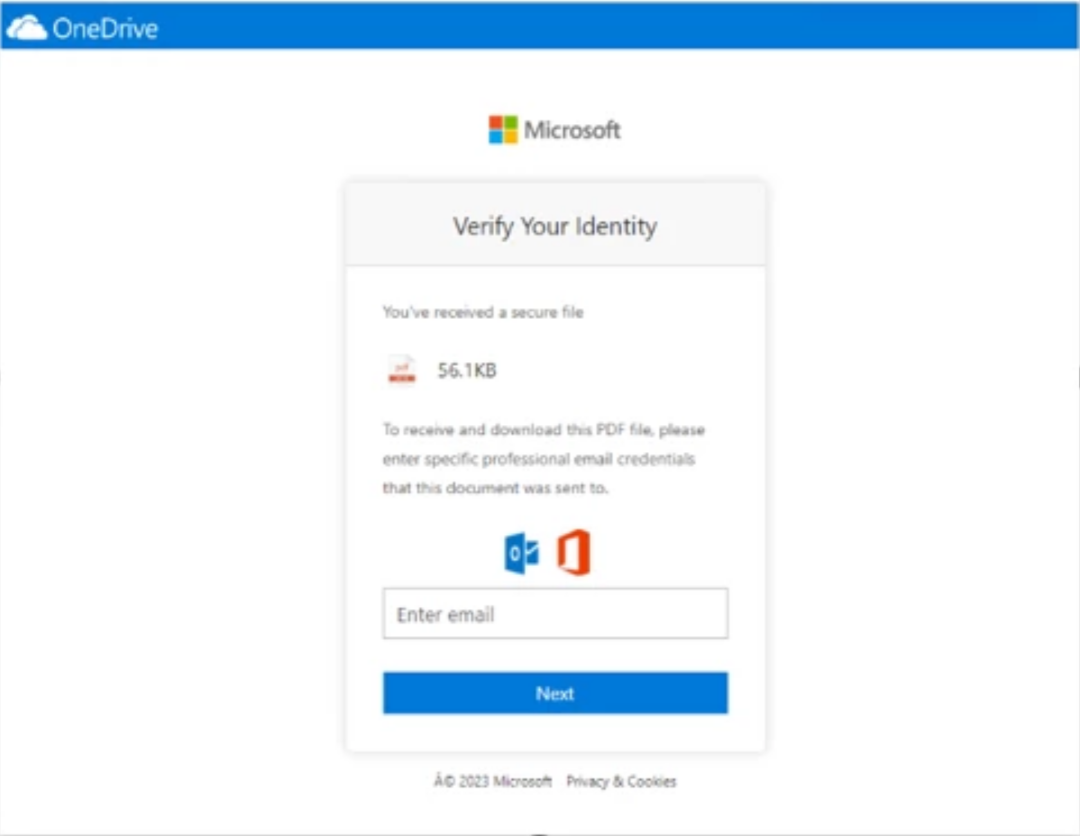Focus the Enter email input field
This screenshot has height=836, width=1080.
(x=555, y=614)
